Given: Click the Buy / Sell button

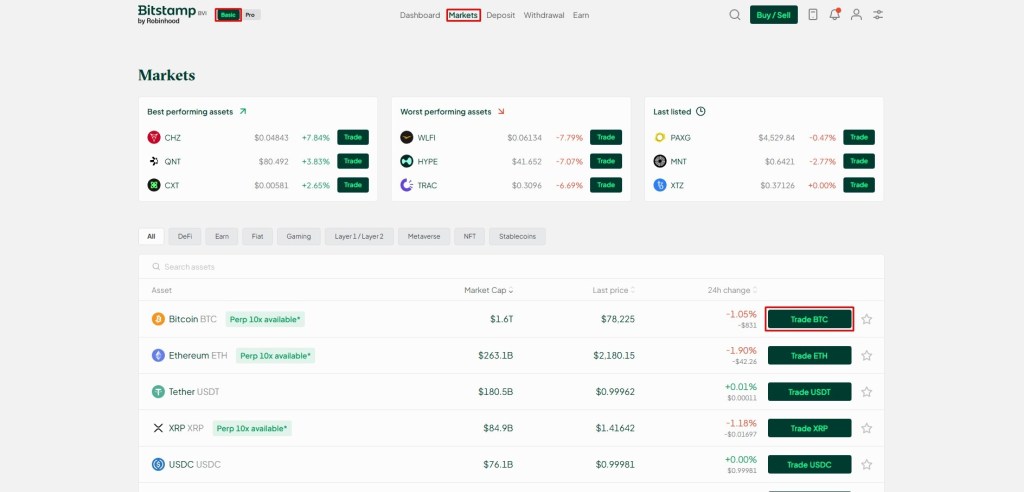Looking at the screenshot, I should coord(774,14).
